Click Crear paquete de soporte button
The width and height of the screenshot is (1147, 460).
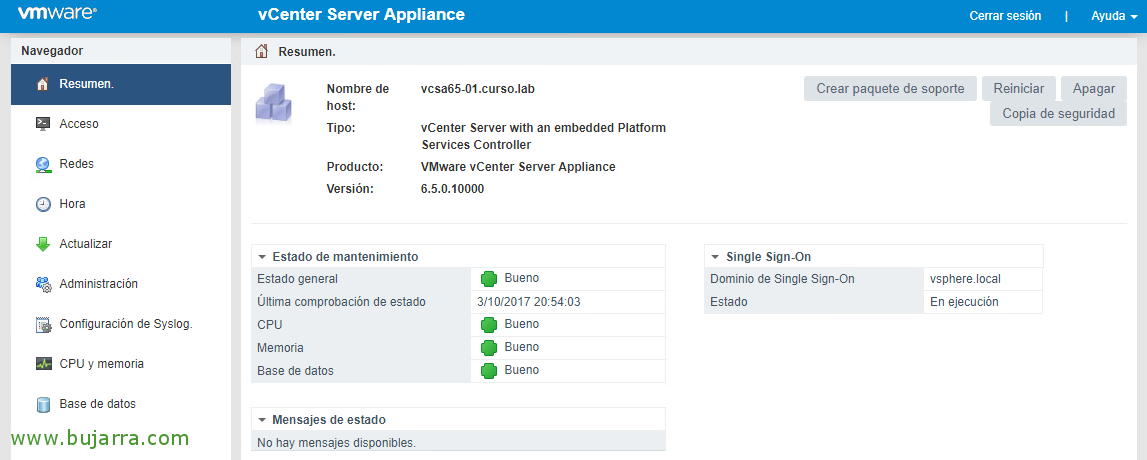click(x=890, y=88)
